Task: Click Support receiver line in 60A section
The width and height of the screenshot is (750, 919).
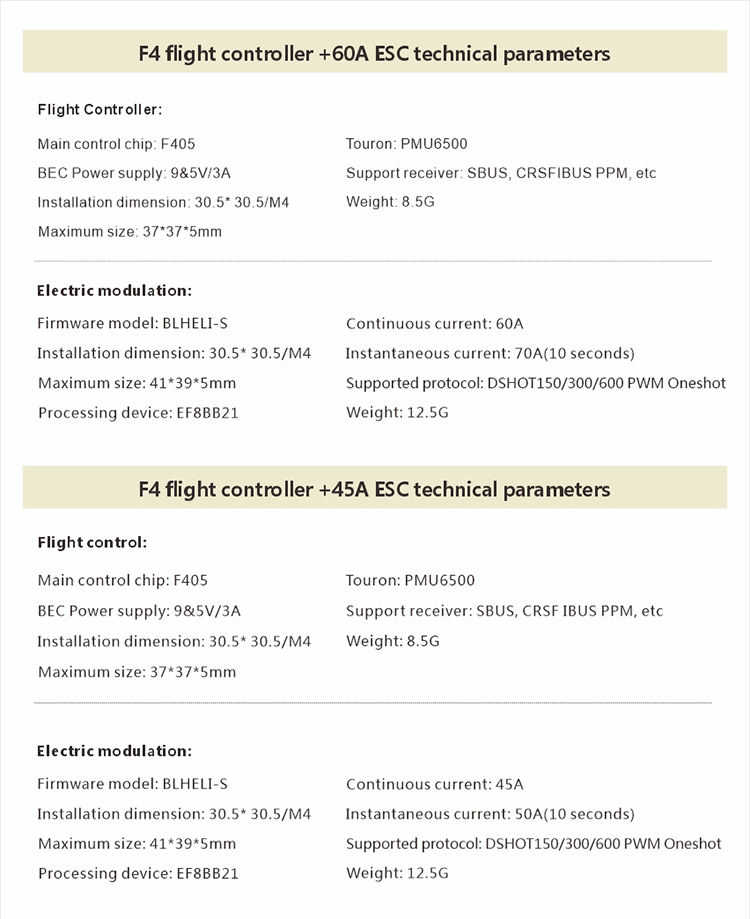Action: click(x=501, y=173)
